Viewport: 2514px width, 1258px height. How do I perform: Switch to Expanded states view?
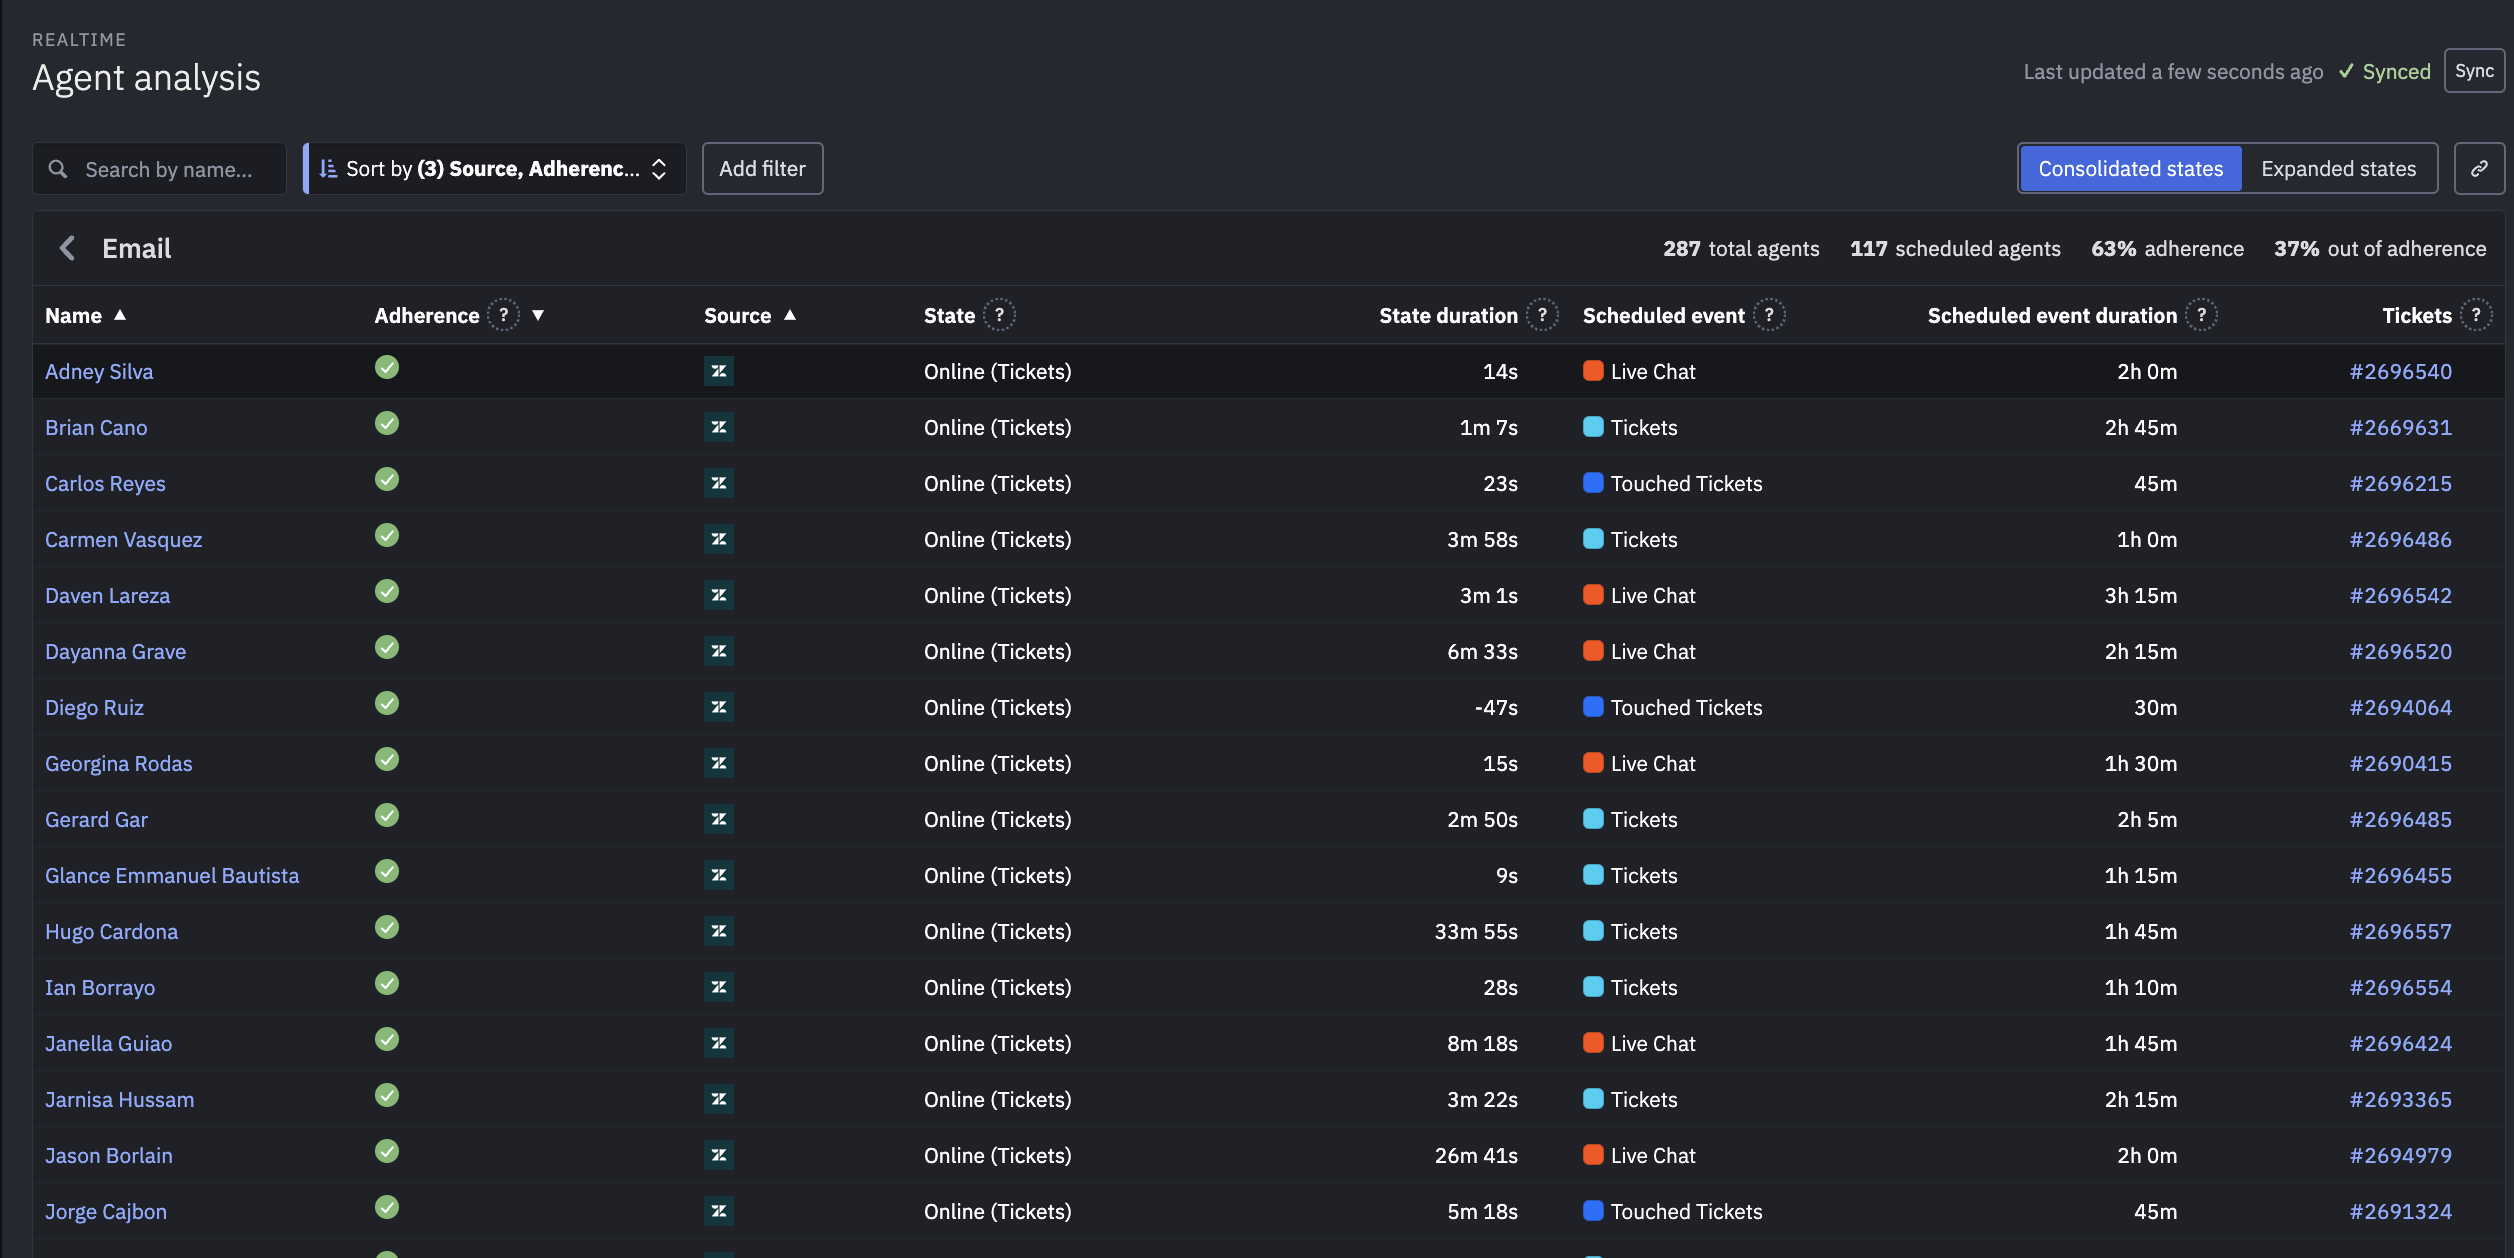click(x=2339, y=168)
